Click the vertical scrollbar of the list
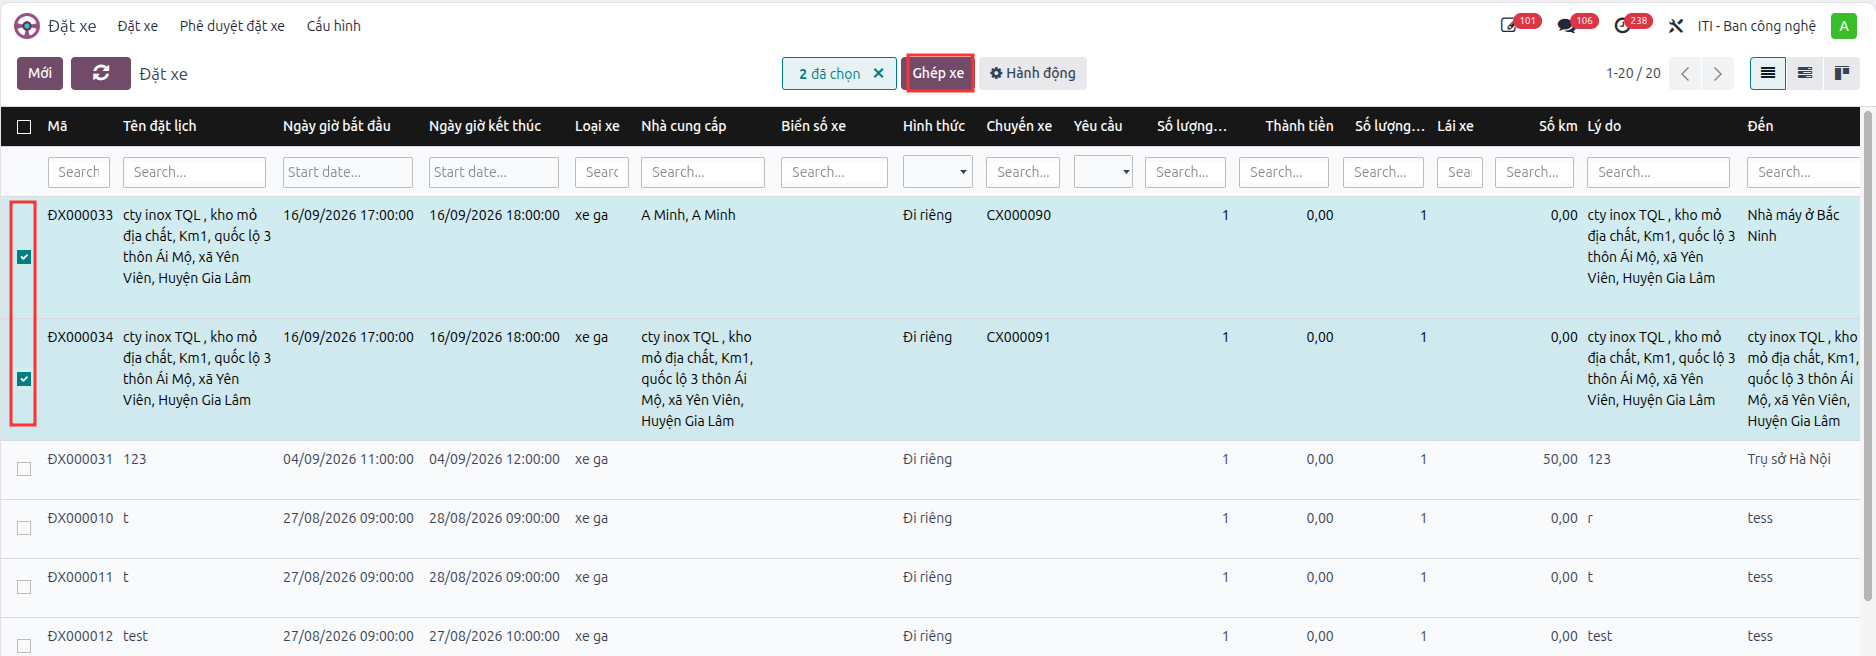The height and width of the screenshot is (656, 1876). 1868,356
